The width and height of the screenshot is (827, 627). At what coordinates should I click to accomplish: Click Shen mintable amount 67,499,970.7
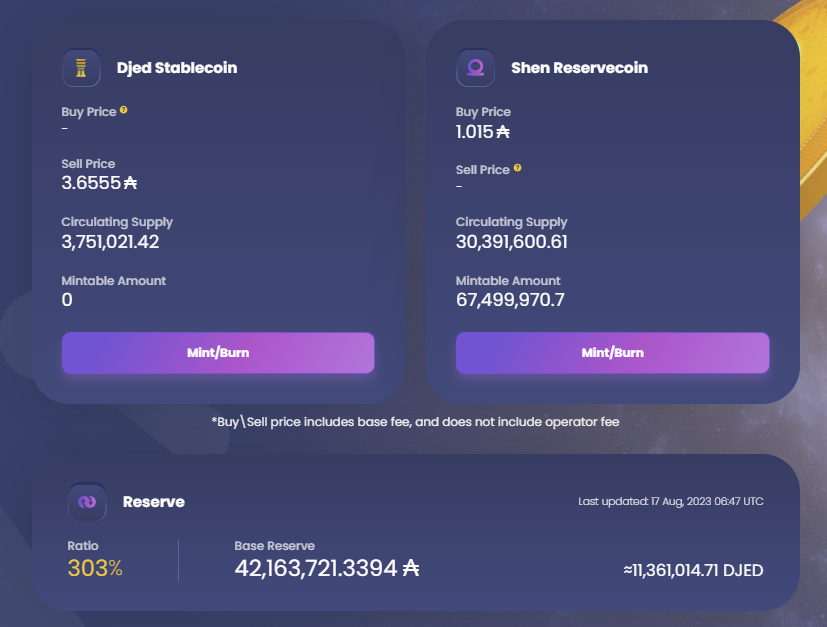point(510,300)
